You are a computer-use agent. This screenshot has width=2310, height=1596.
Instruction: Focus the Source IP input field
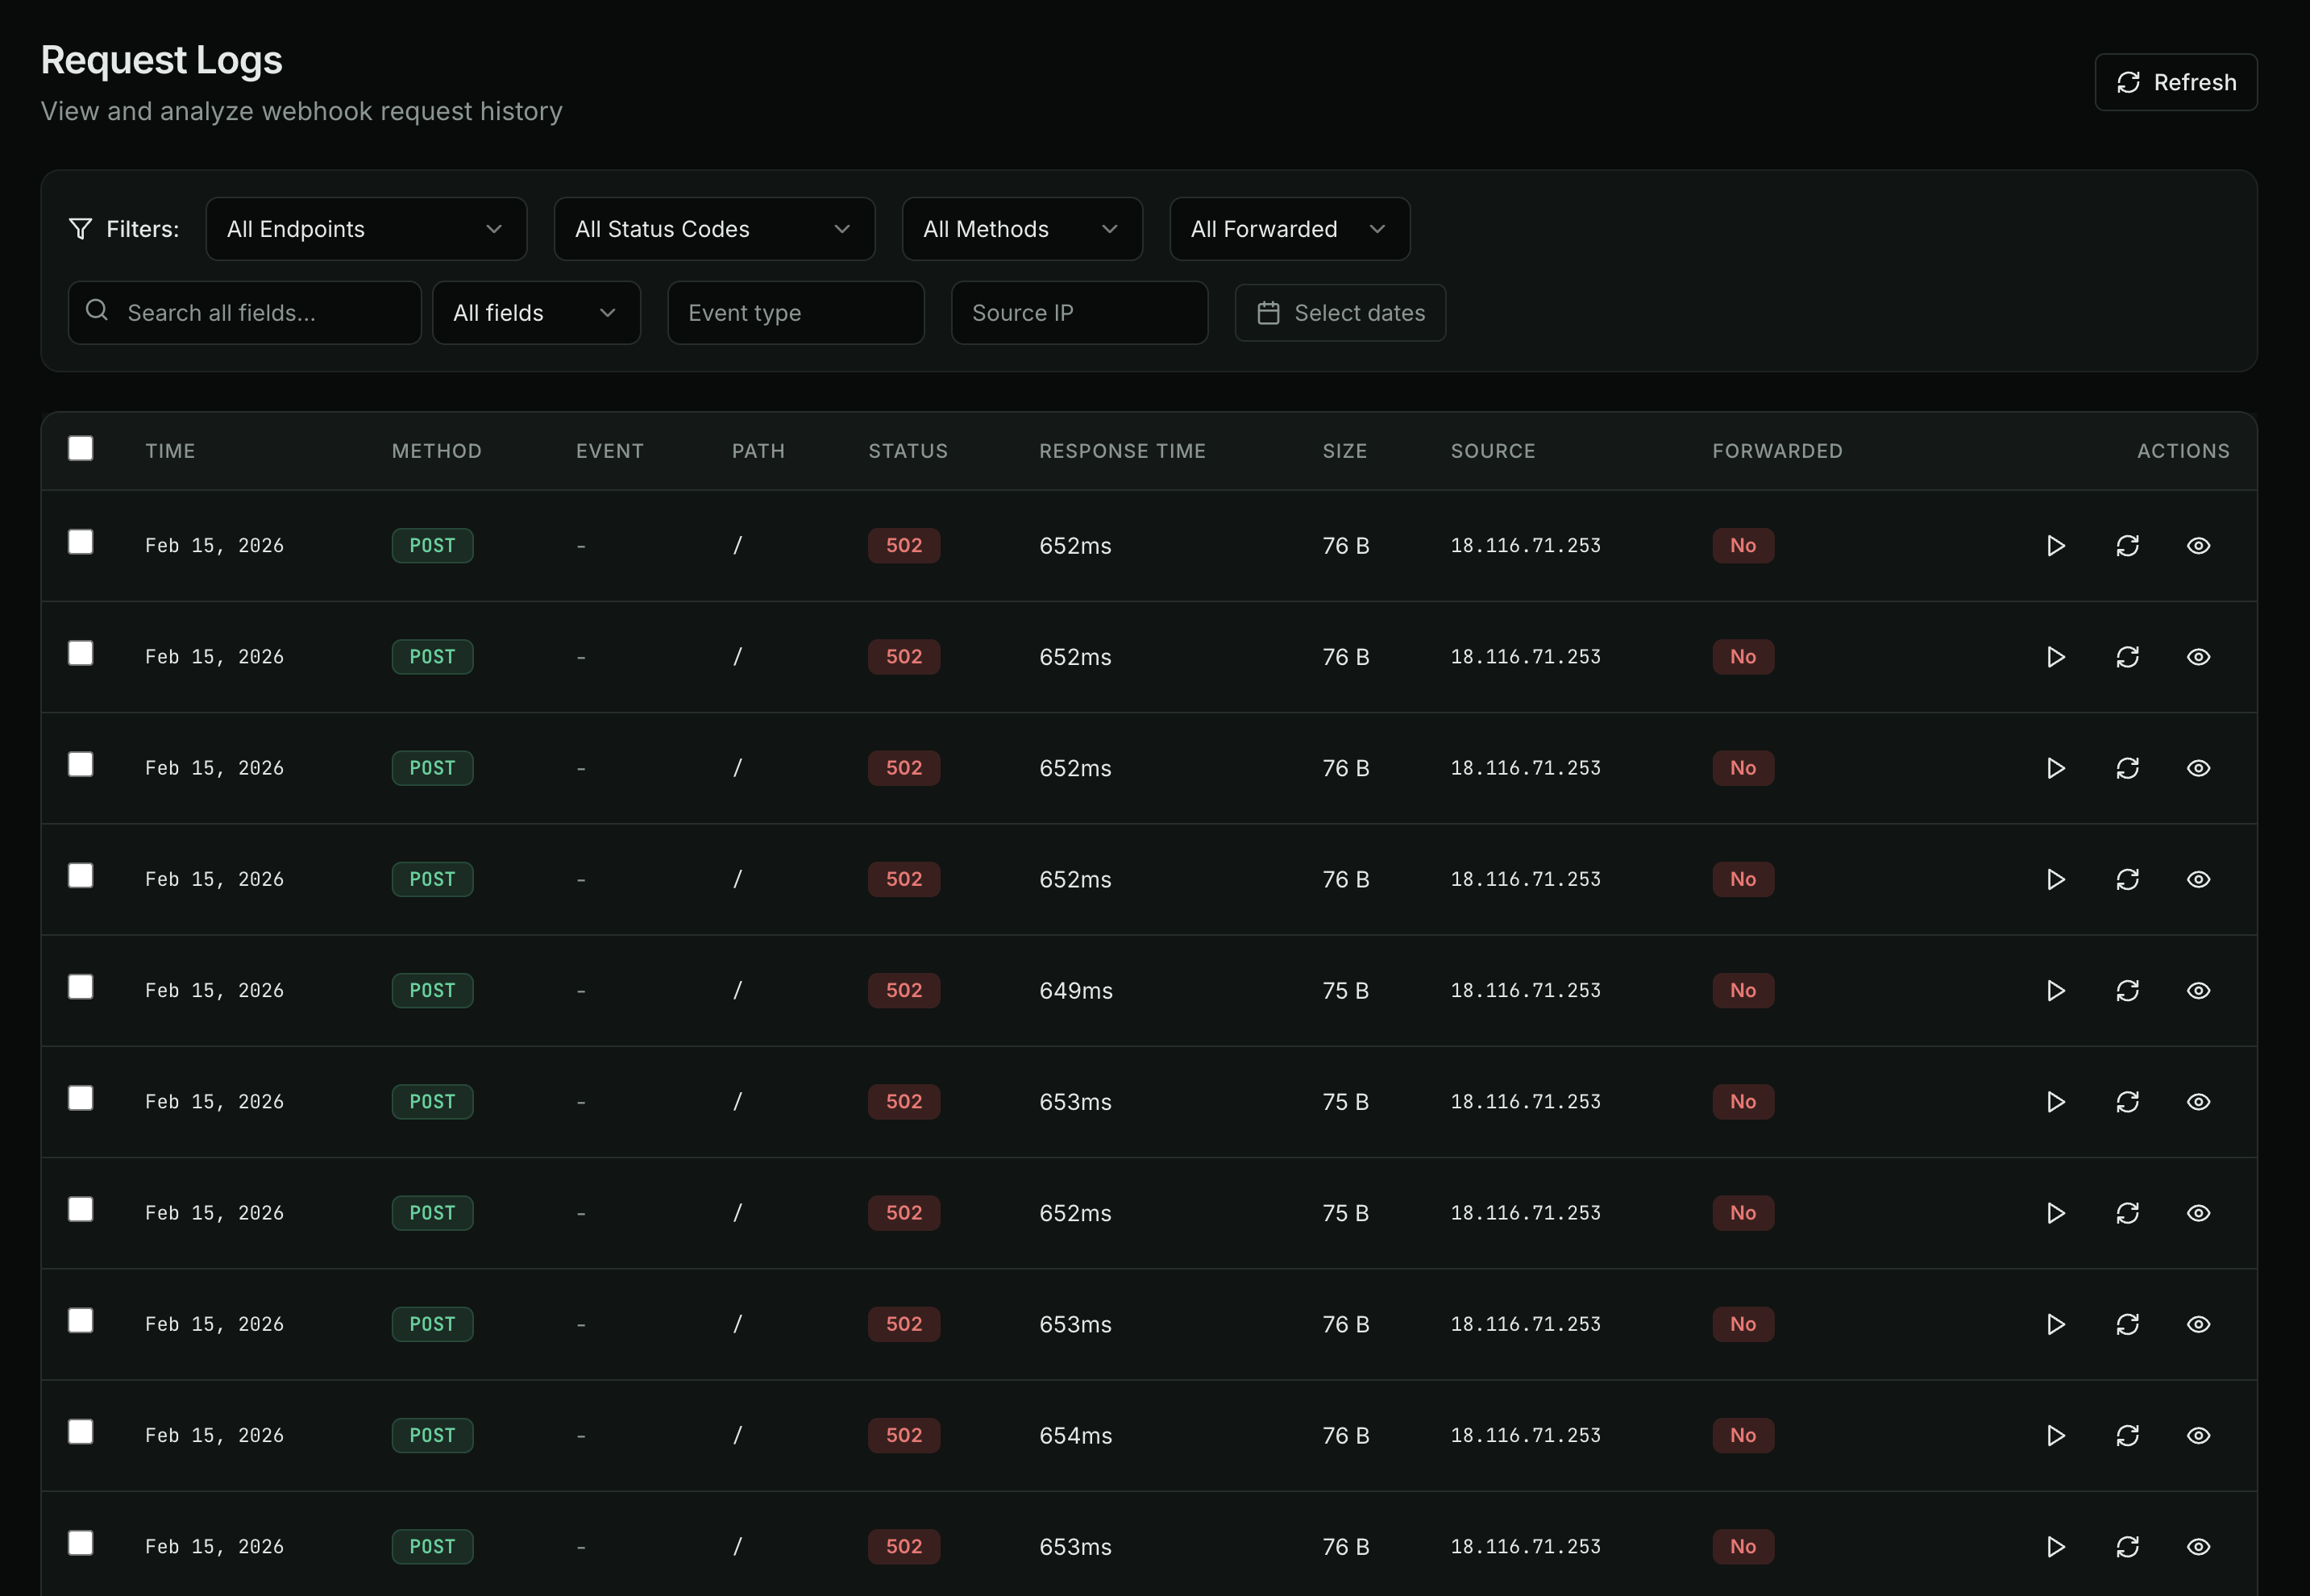pyautogui.click(x=1079, y=313)
